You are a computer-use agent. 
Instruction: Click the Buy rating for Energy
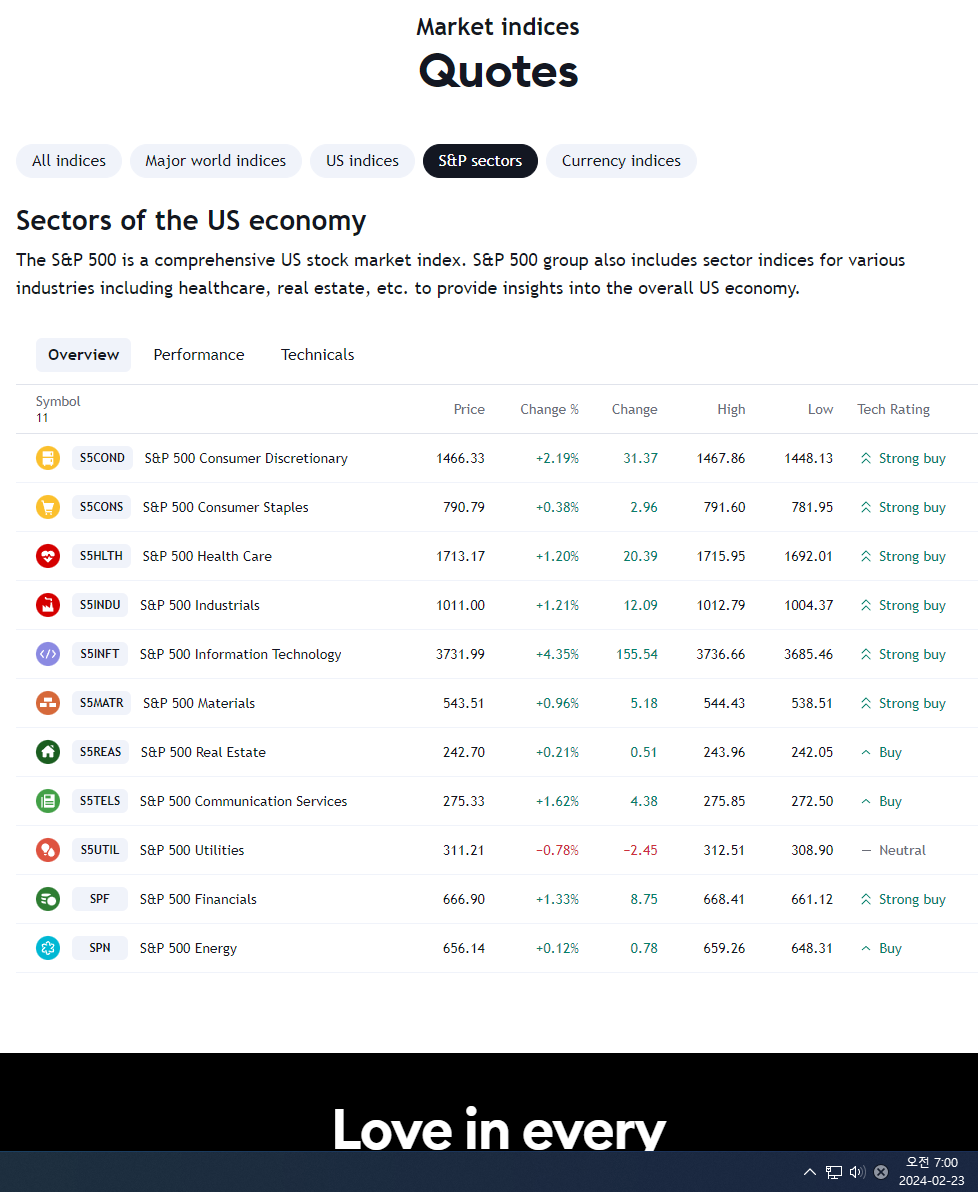click(x=881, y=948)
